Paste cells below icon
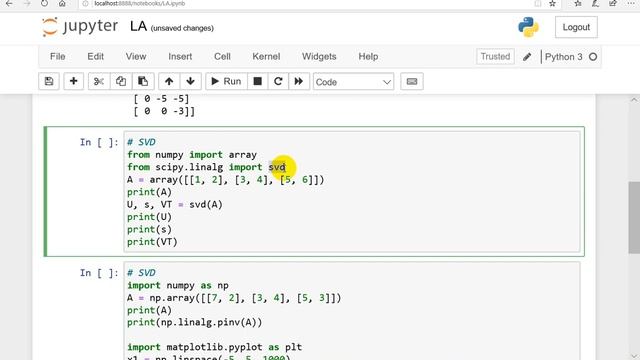 click(x=143, y=81)
